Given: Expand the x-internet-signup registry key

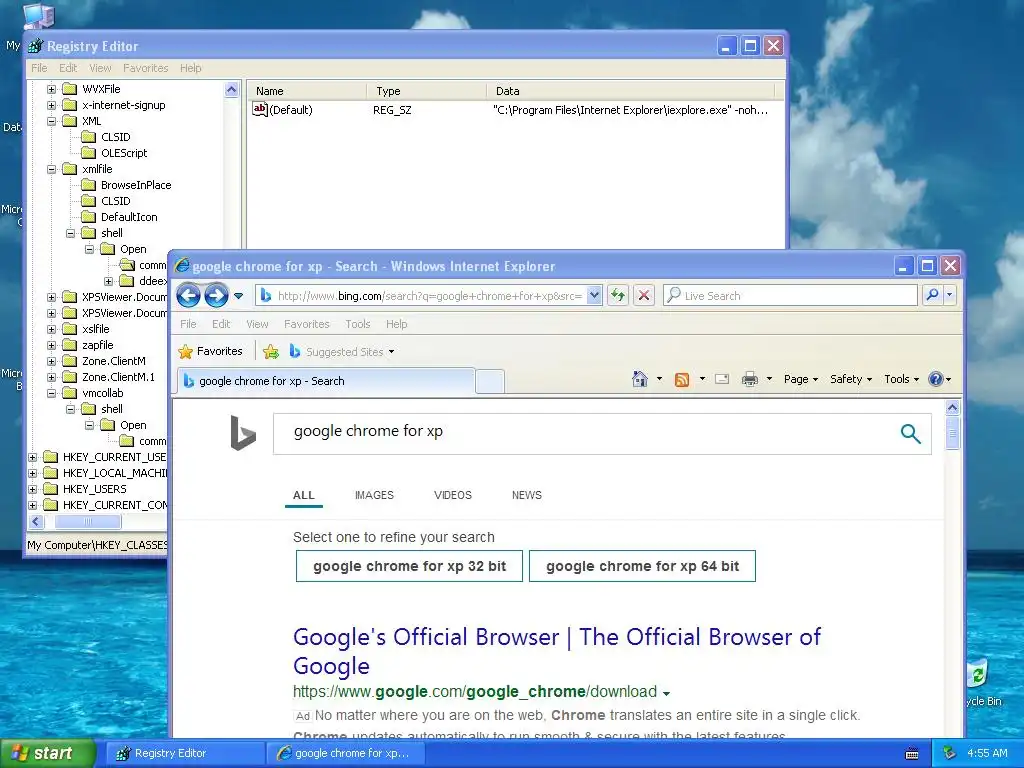Looking at the screenshot, I should coord(52,105).
